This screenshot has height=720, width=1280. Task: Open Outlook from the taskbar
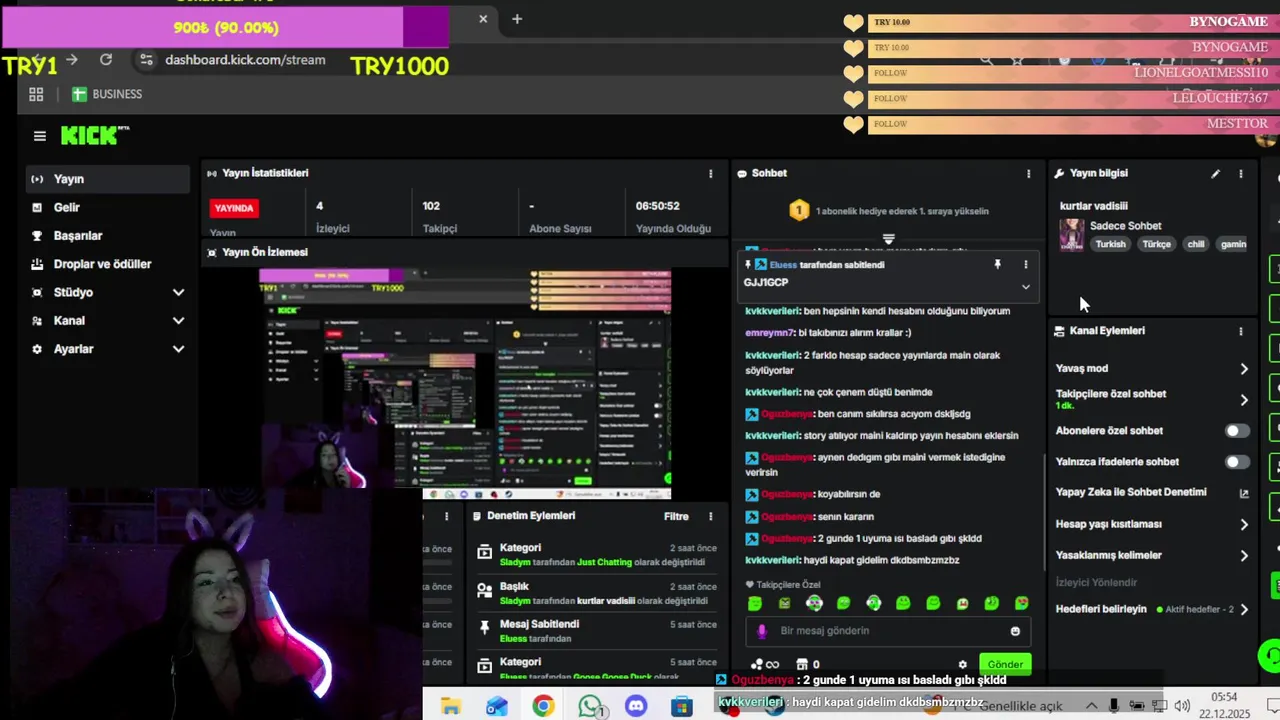tap(497, 706)
